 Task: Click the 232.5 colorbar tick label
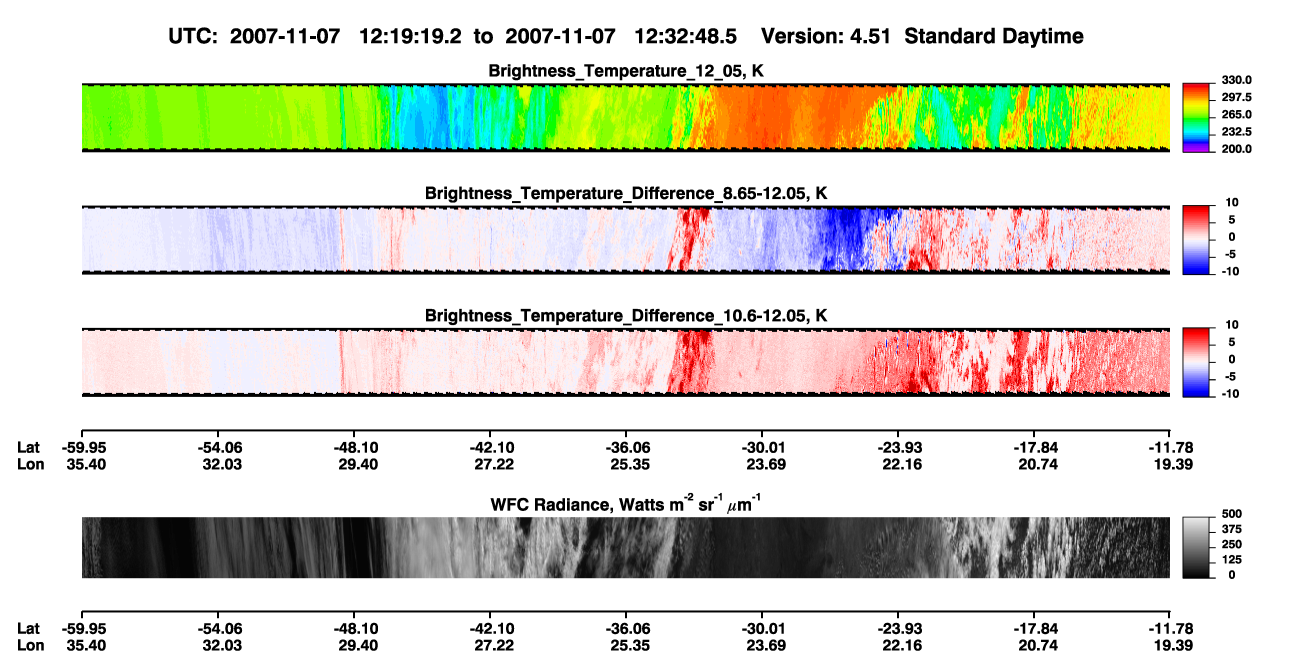click(x=1237, y=131)
